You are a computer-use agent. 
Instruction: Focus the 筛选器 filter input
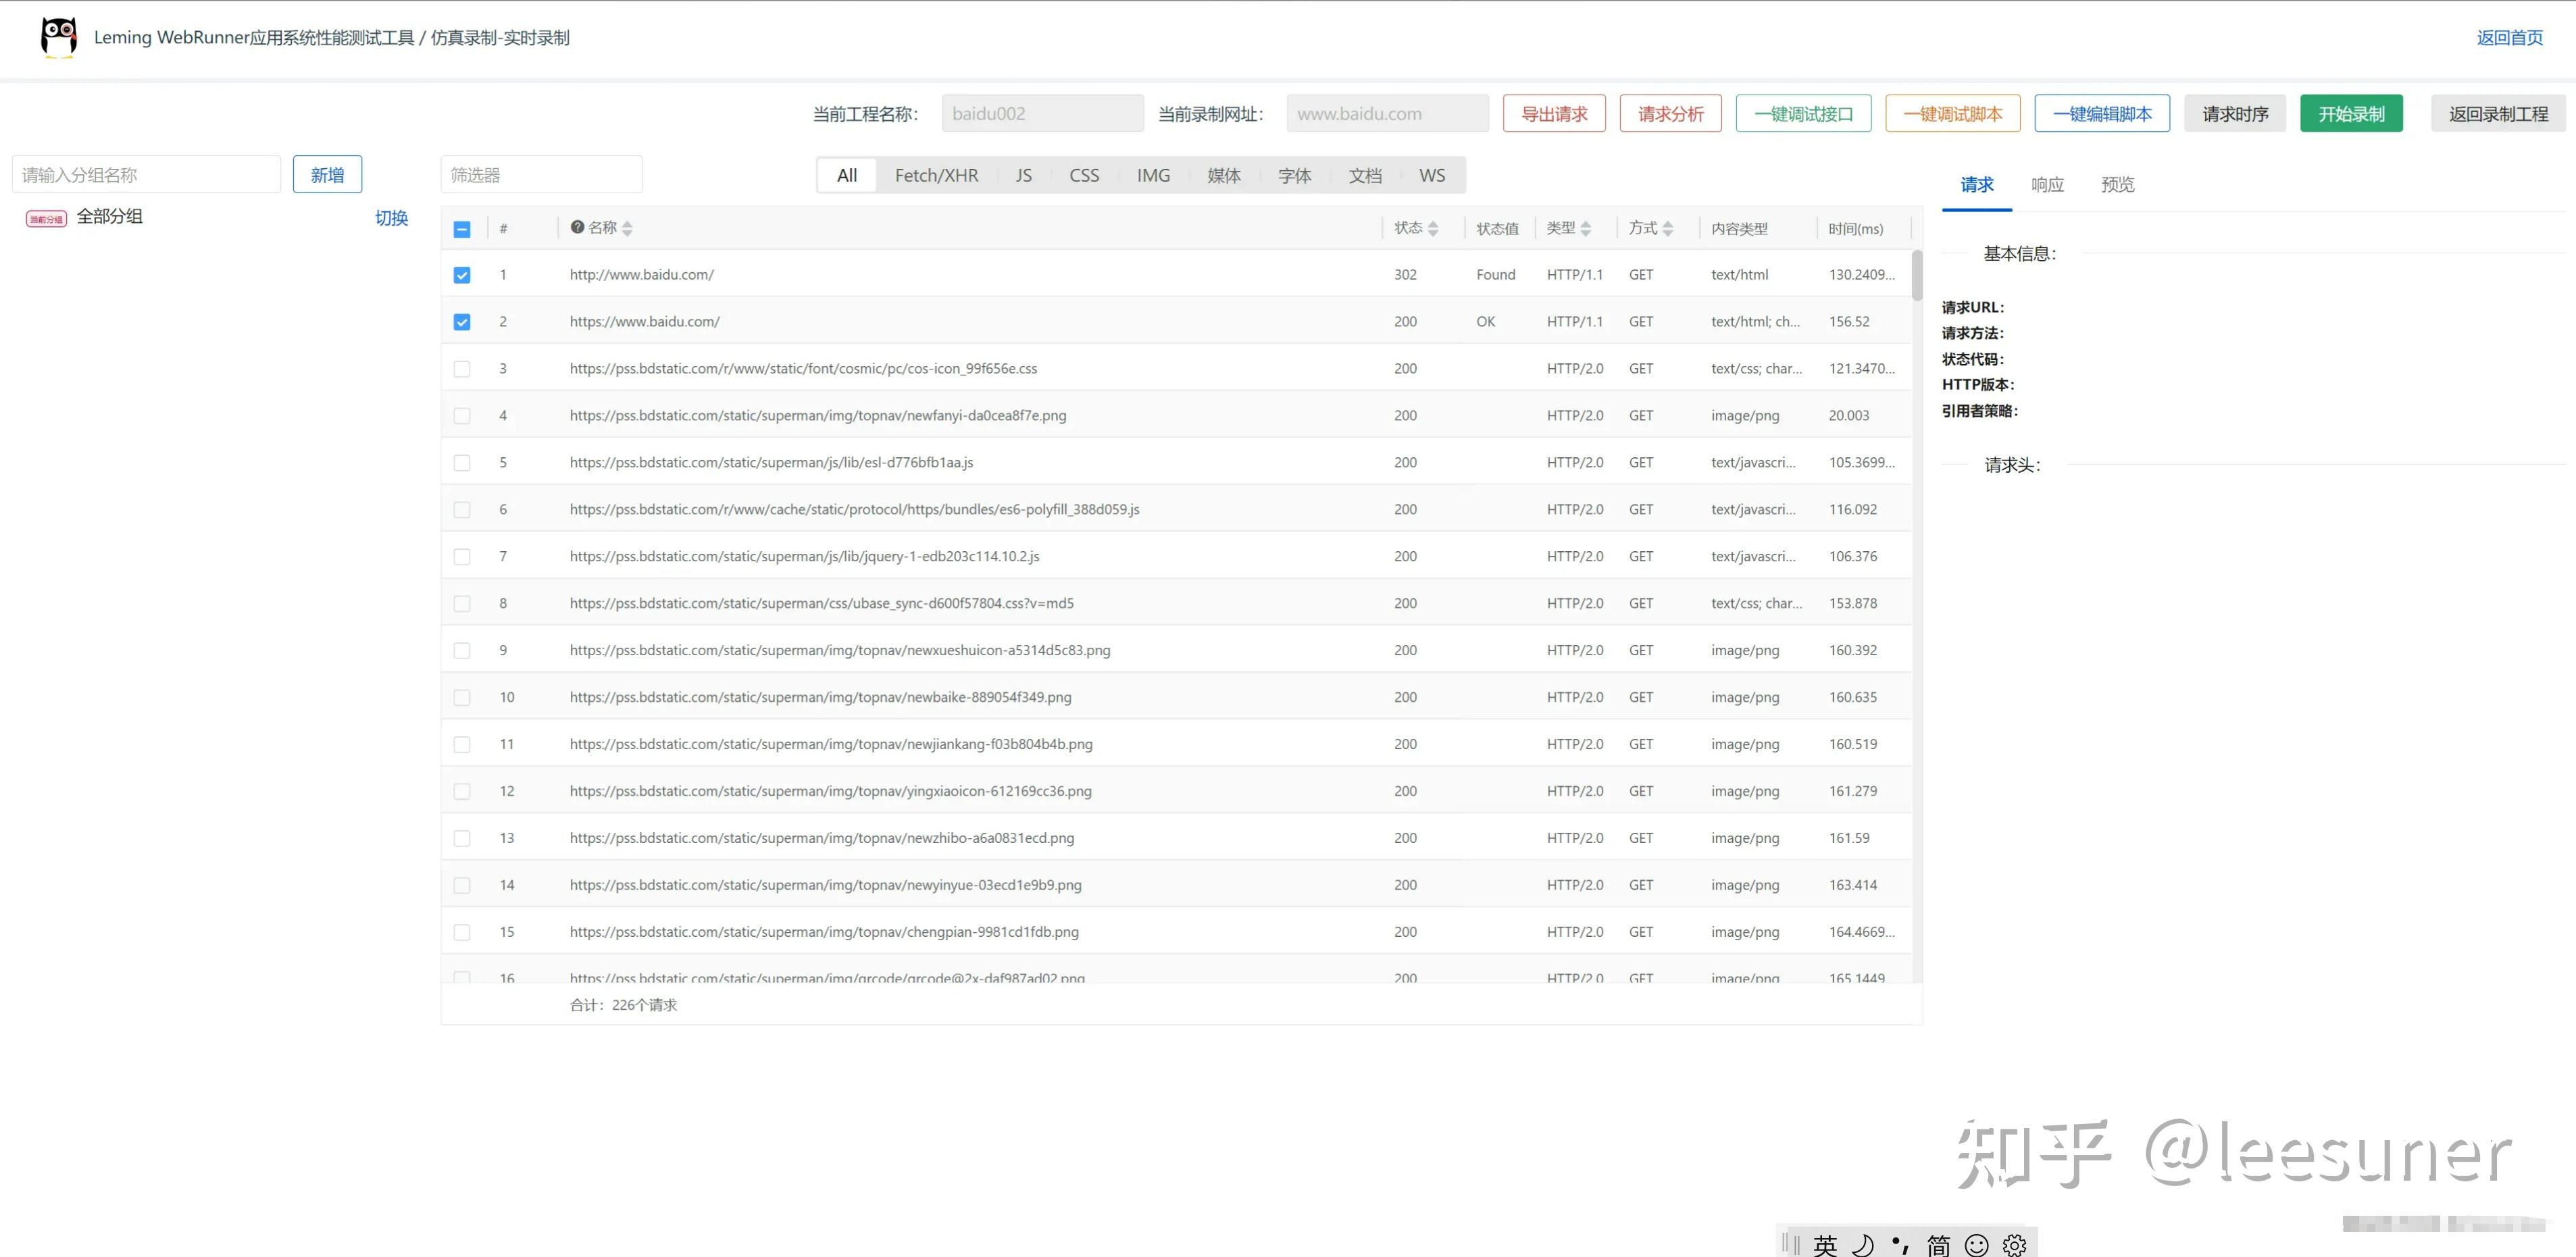pos(541,175)
